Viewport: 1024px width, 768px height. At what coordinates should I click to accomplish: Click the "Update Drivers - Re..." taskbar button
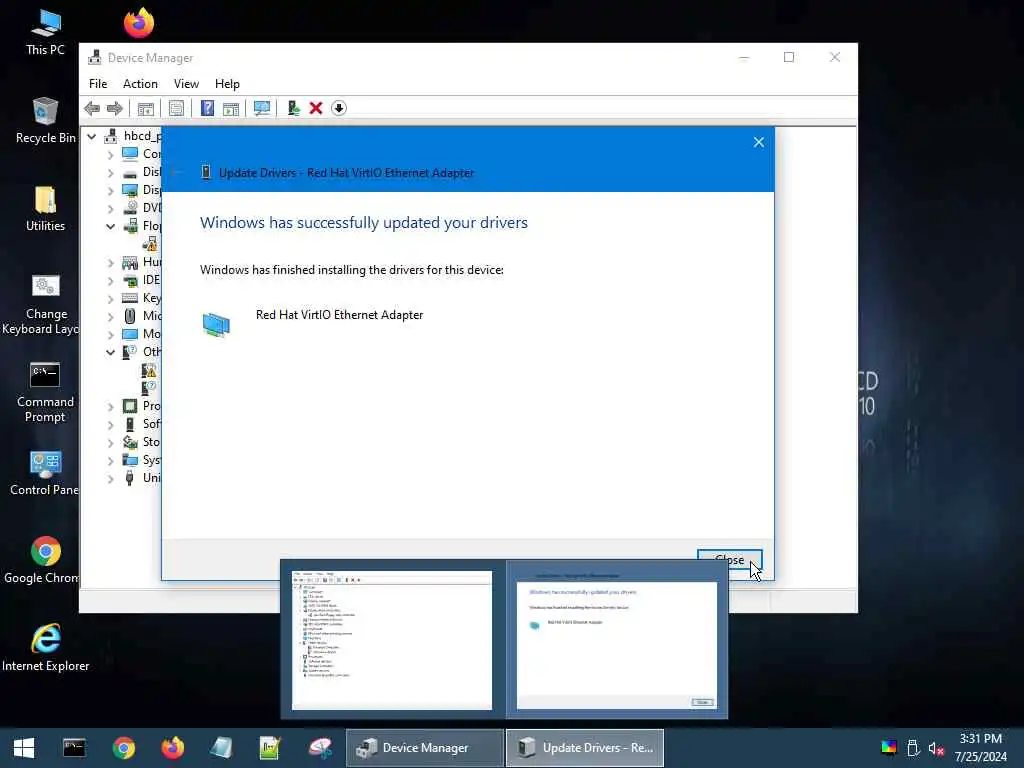585,748
